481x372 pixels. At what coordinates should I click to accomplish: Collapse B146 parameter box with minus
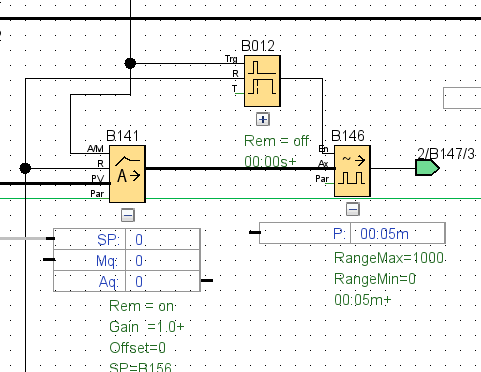point(353,209)
